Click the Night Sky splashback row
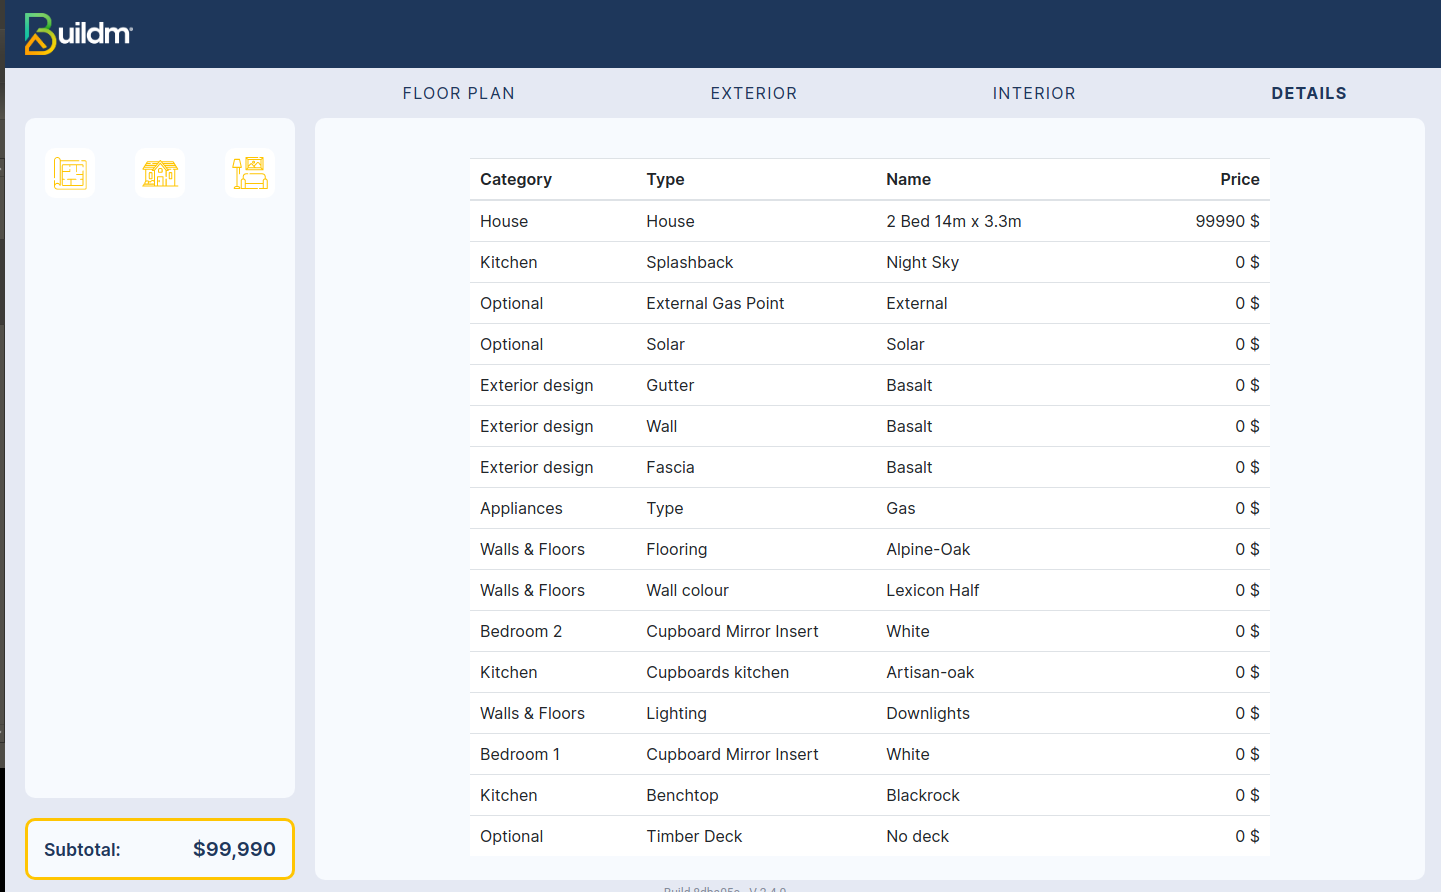This screenshot has width=1441, height=892. click(x=869, y=262)
